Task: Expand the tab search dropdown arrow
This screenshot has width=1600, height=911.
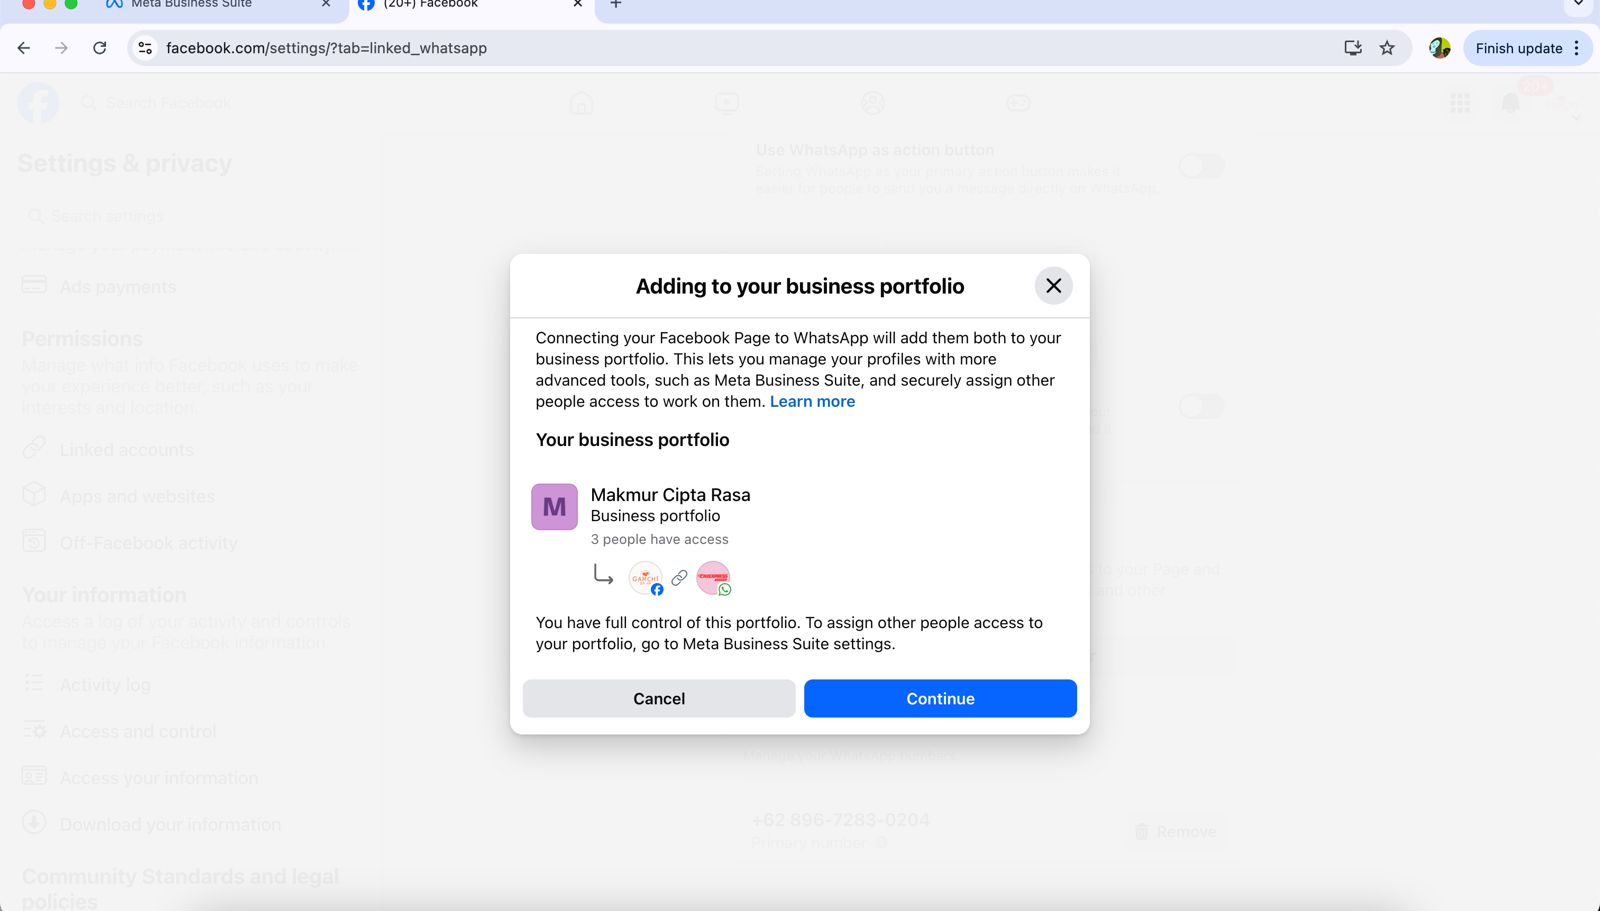Action: [x=1578, y=5]
